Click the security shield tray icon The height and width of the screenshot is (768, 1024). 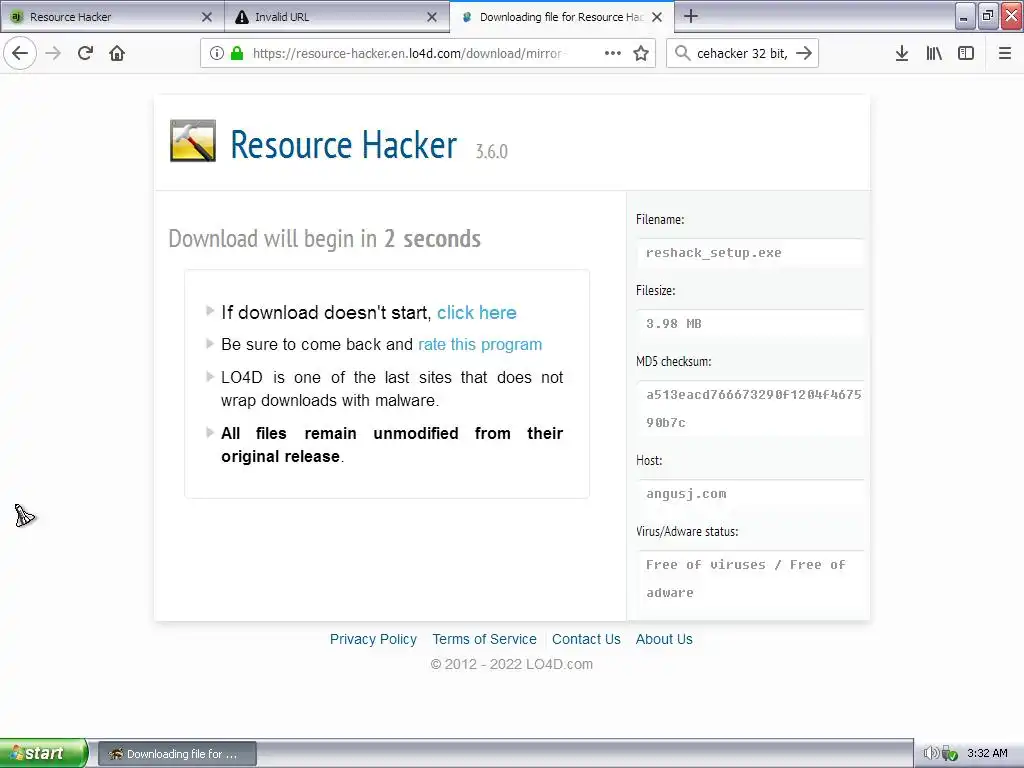(950, 754)
